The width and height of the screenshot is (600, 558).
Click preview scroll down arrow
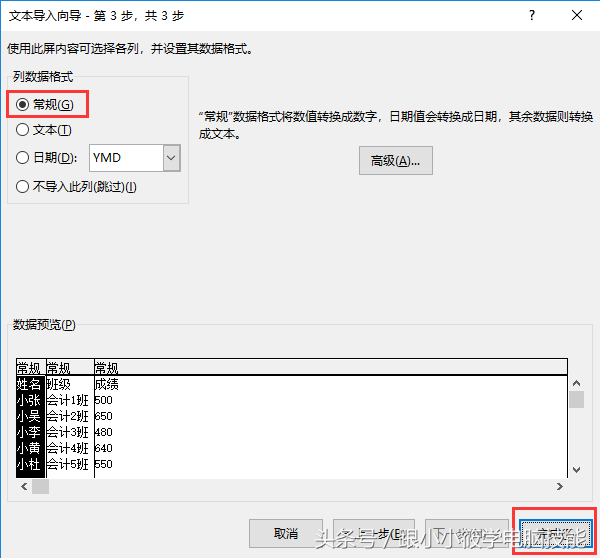click(x=576, y=470)
